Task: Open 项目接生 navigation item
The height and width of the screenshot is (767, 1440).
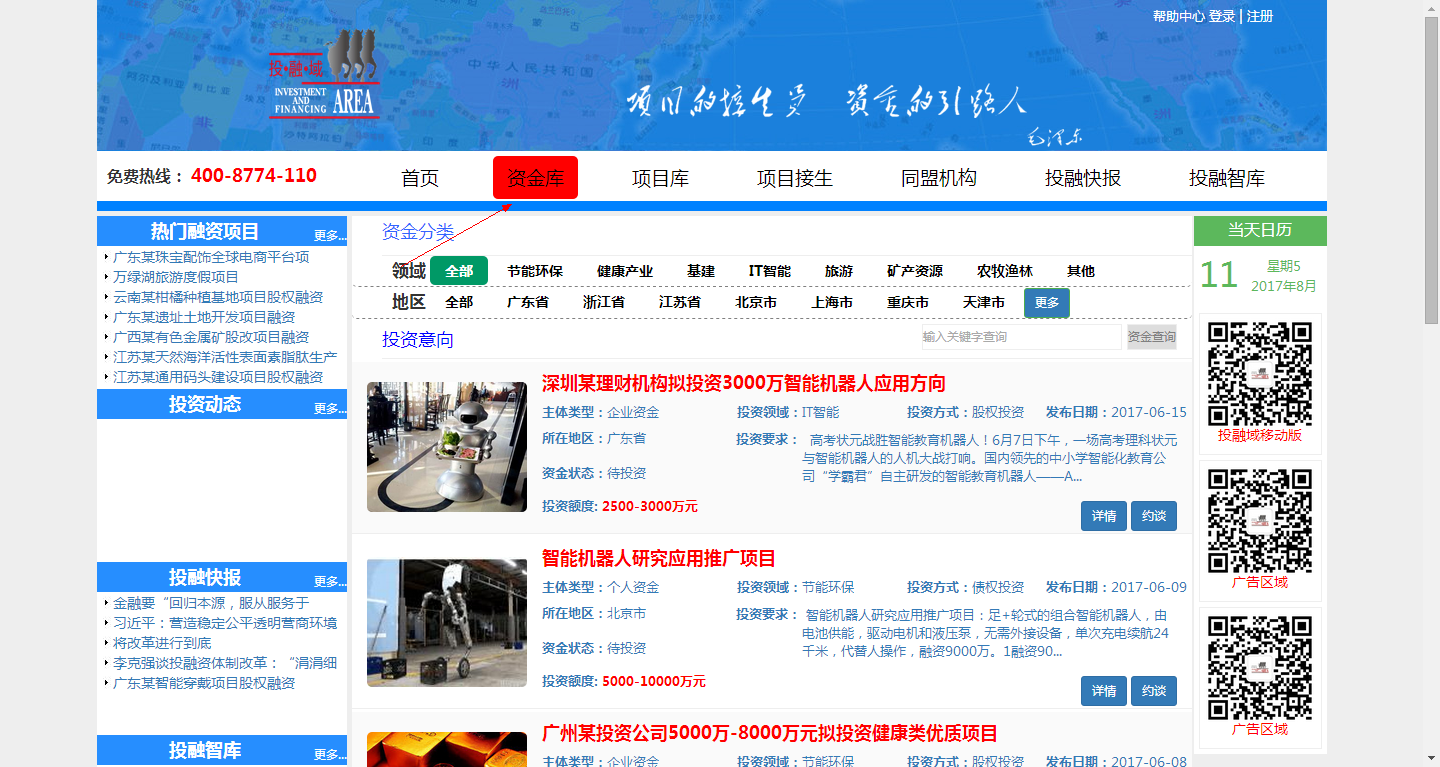Action: [x=795, y=178]
